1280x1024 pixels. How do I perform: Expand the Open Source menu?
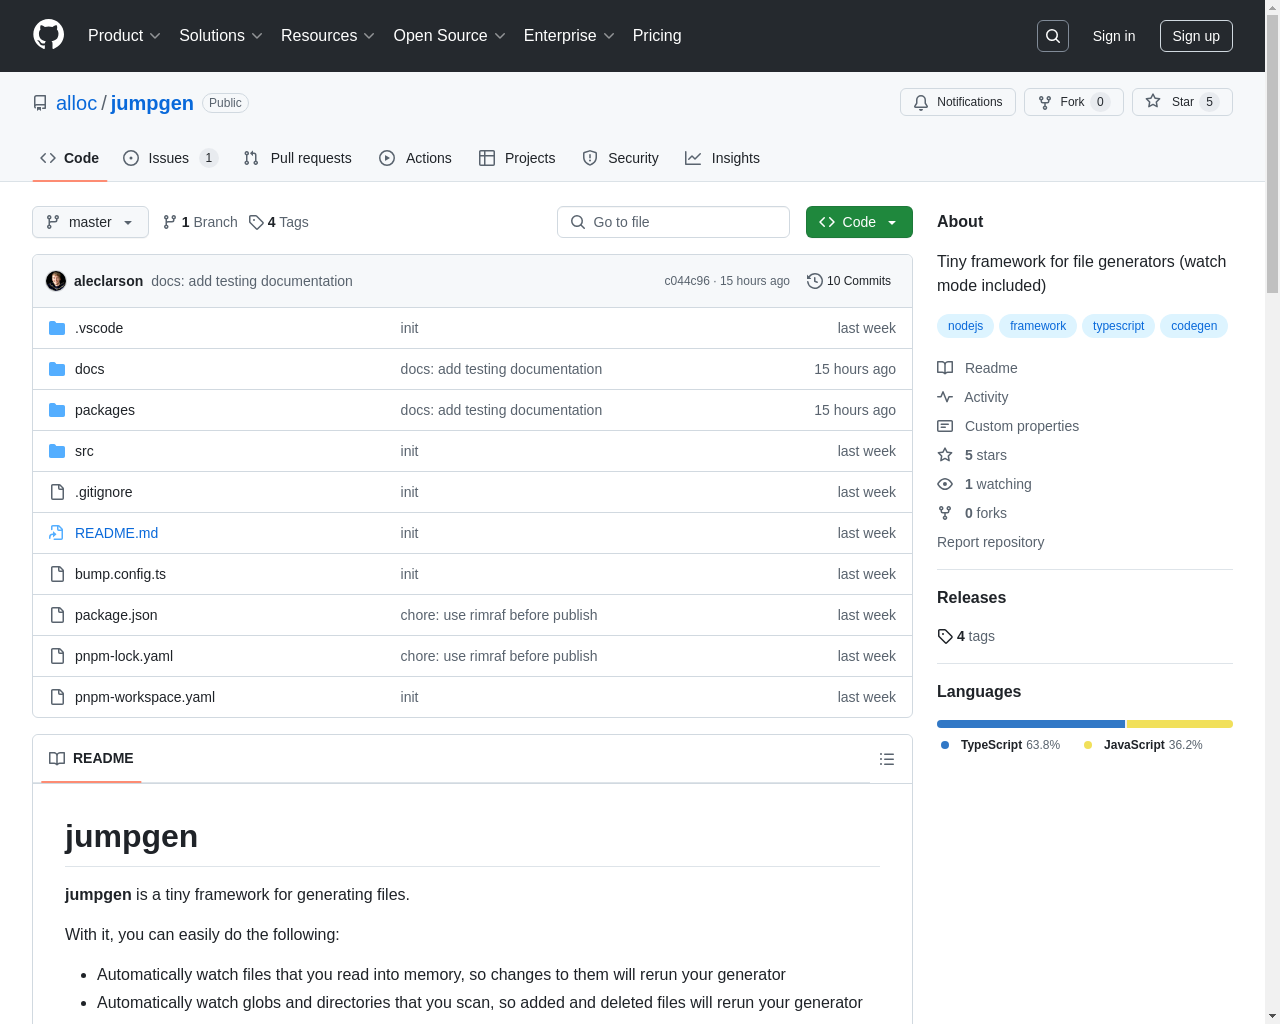(x=450, y=36)
